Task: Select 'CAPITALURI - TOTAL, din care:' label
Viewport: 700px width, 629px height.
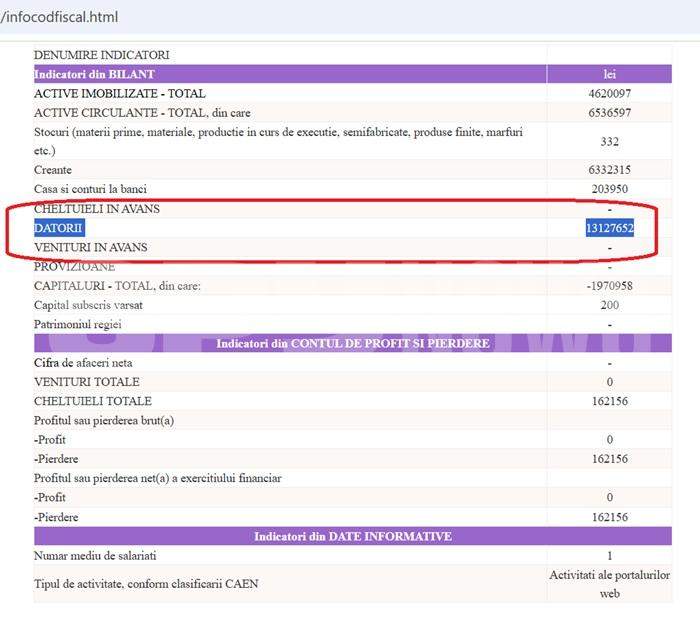Action: (x=117, y=286)
